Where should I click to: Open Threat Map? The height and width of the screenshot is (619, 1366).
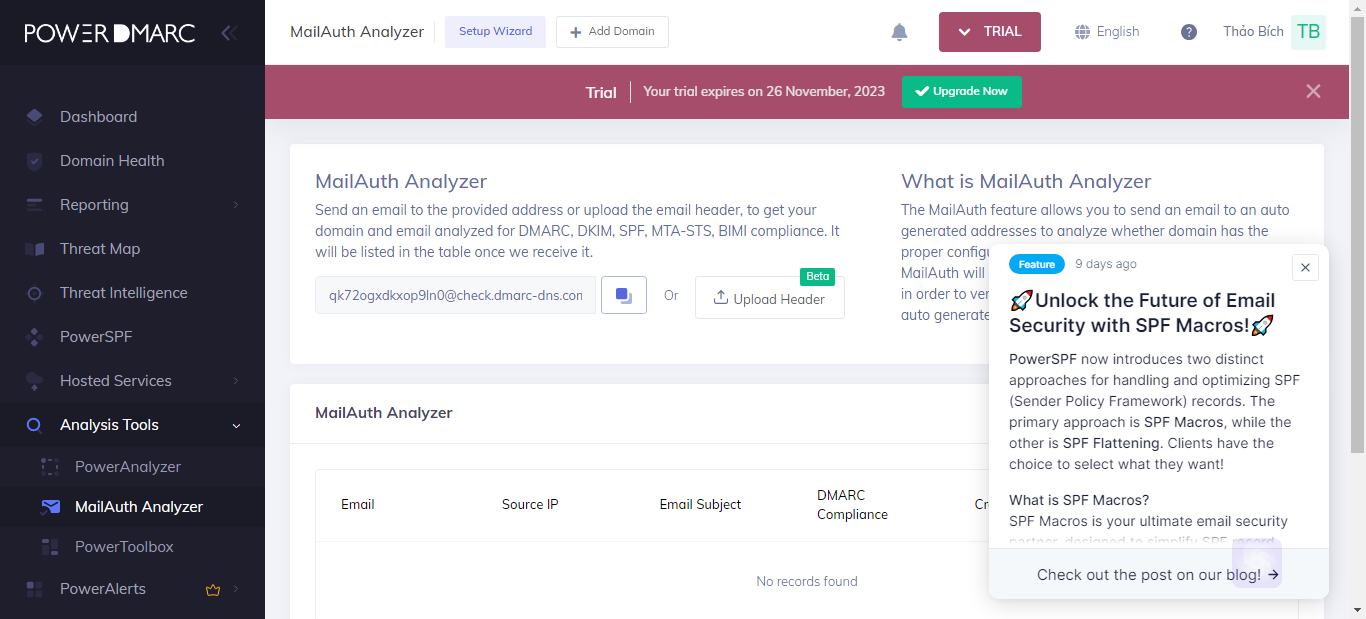click(100, 249)
